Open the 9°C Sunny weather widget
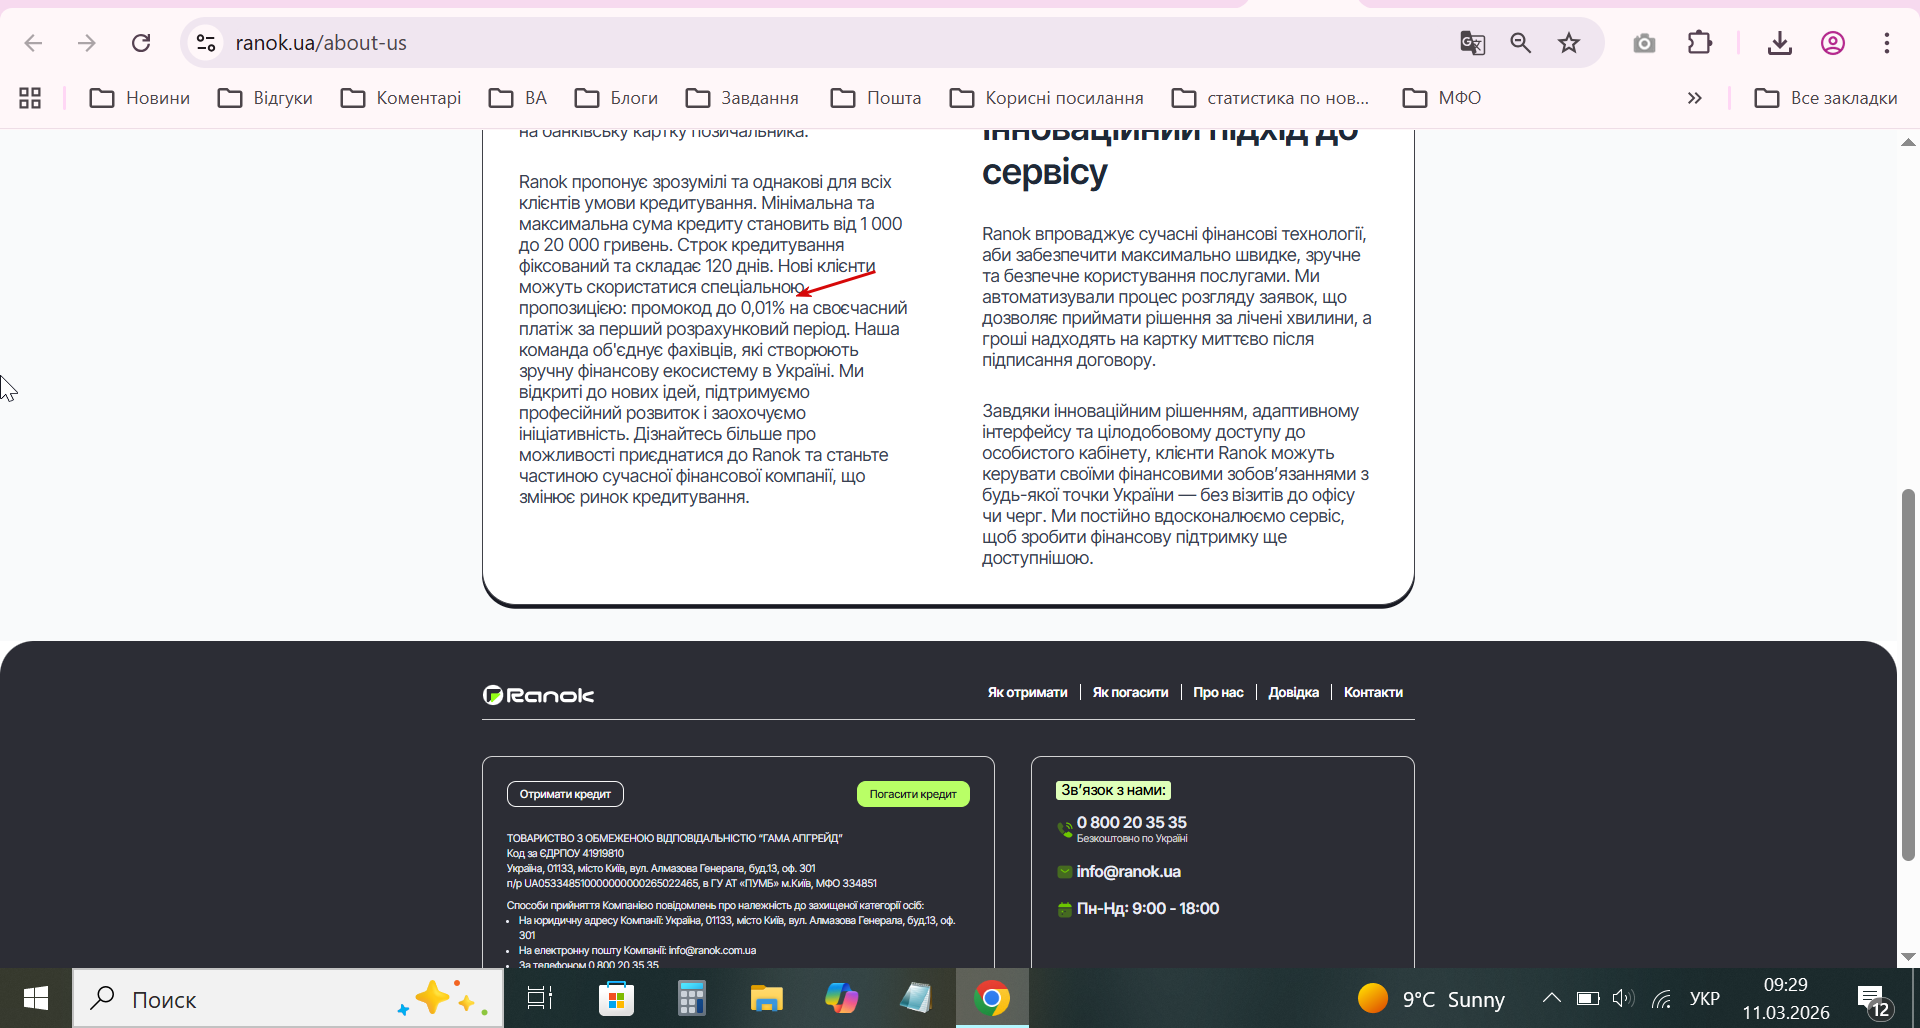The width and height of the screenshot is (1920, 1028). [1431, 999]
